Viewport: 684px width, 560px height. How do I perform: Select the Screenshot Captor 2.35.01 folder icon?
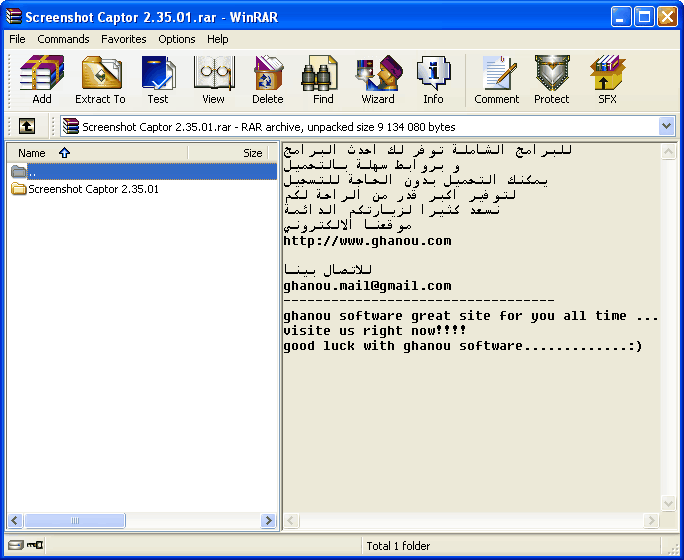18,189
